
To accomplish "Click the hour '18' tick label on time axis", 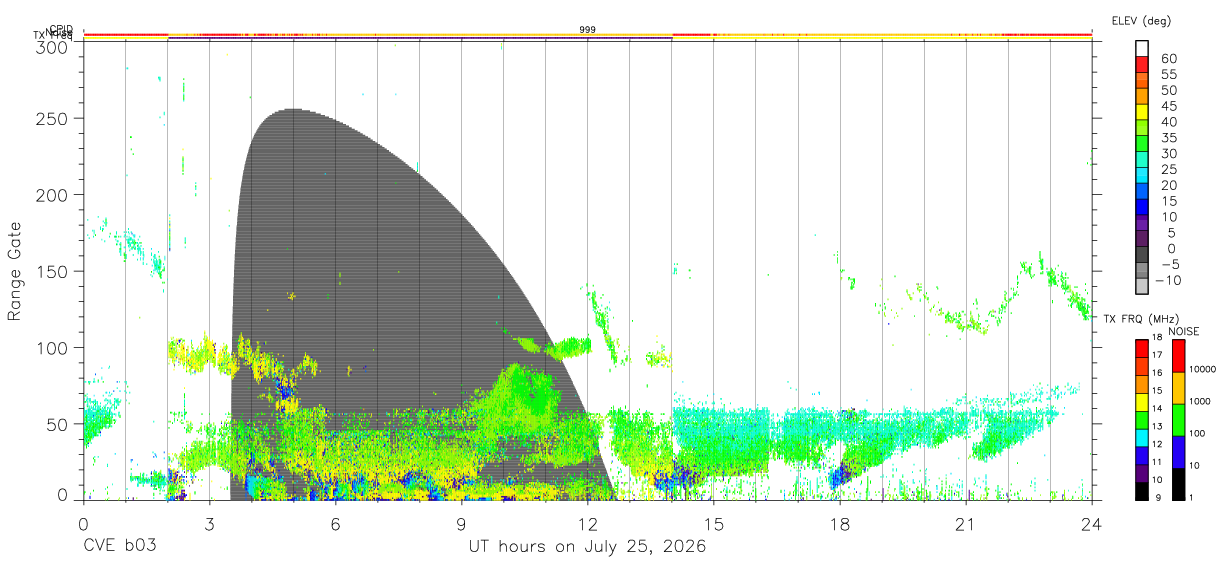I will pos(840,524).
